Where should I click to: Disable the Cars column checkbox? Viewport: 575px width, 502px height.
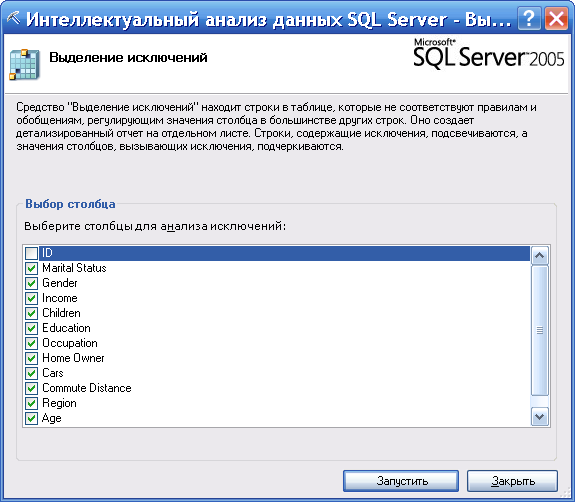coord(32,373)
